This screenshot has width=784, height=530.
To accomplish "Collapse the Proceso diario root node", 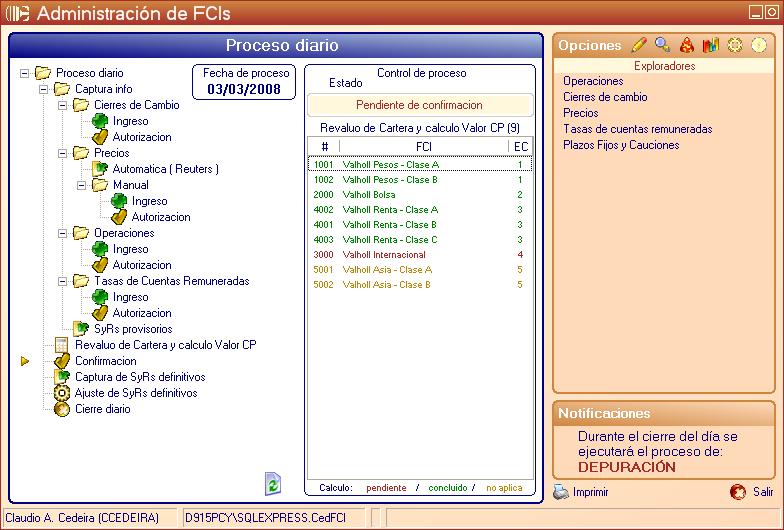I will click(x=24, y=74).
